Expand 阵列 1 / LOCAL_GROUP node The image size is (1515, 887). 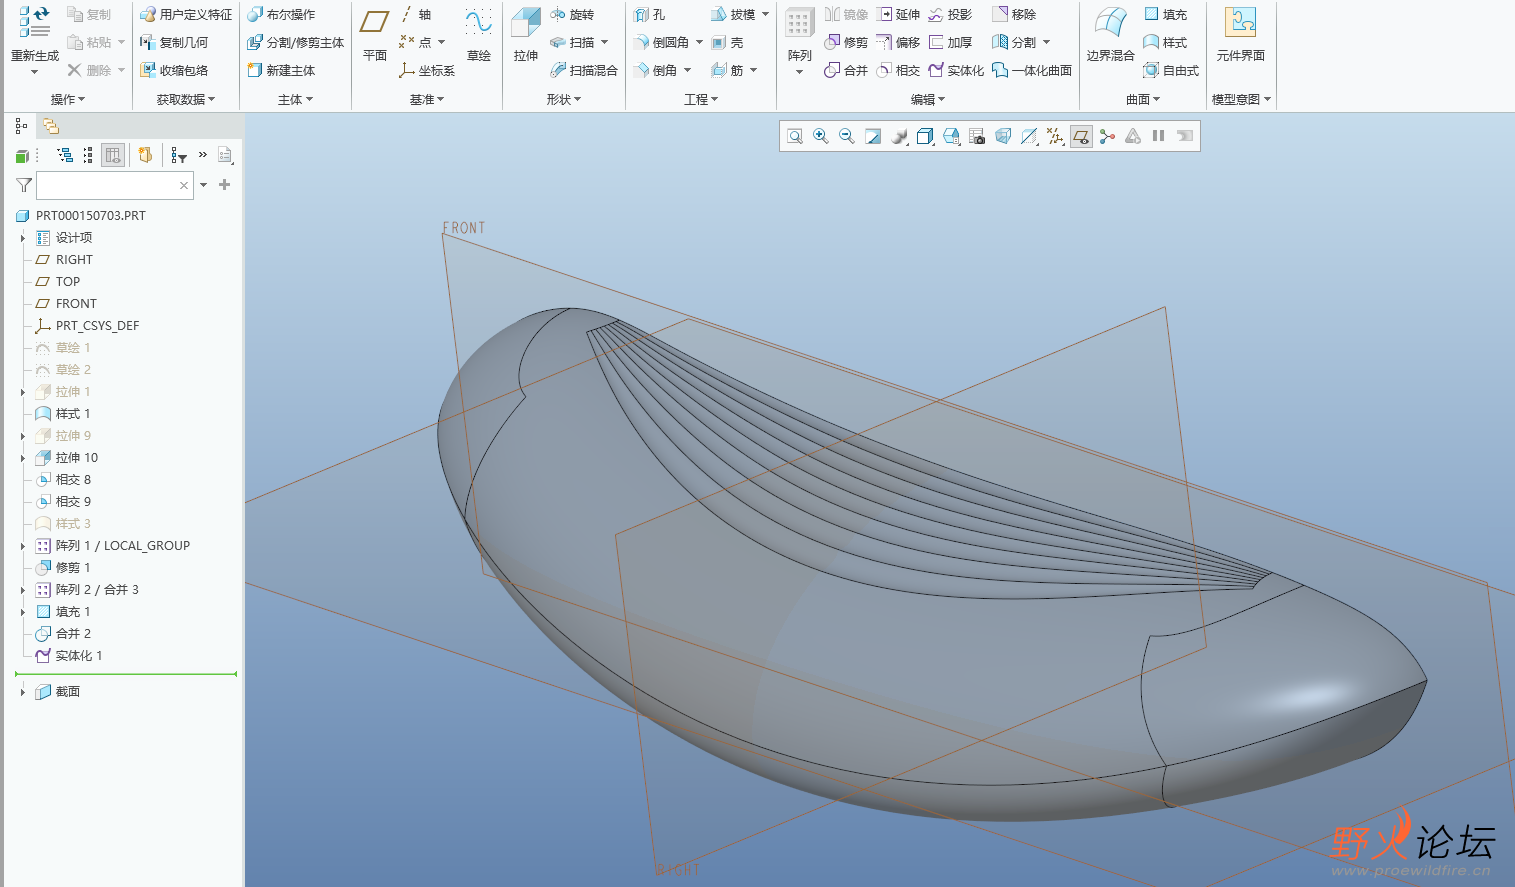23,546
